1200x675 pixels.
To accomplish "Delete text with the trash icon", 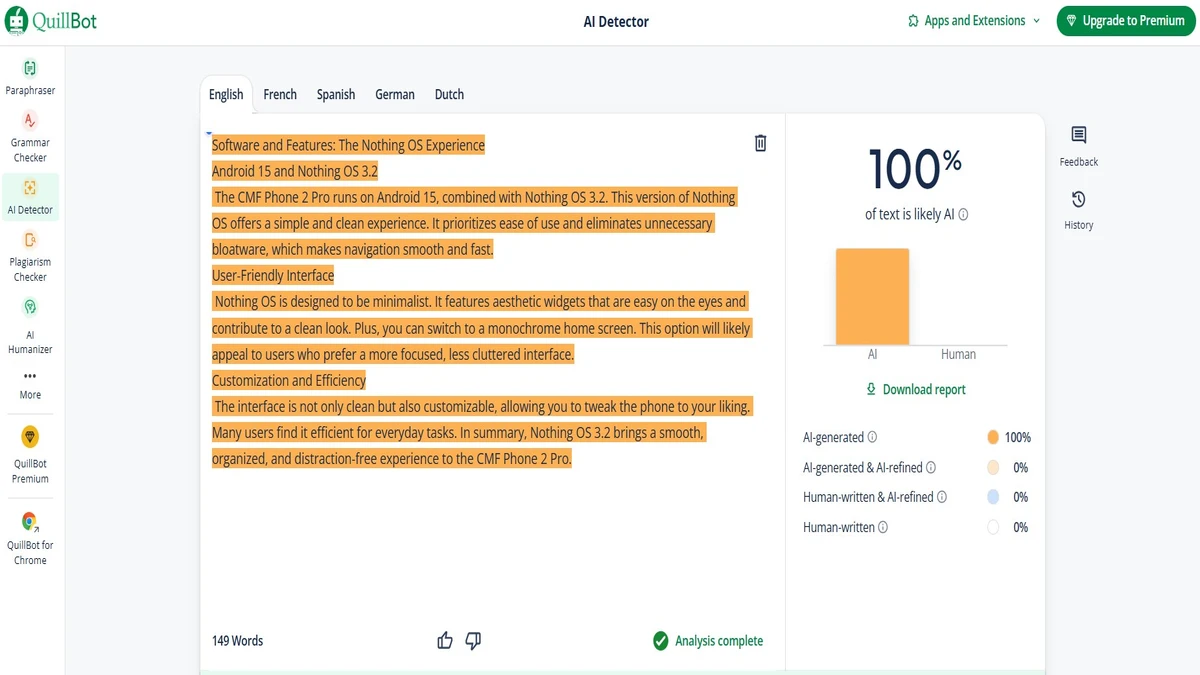I will click(760, 143).
